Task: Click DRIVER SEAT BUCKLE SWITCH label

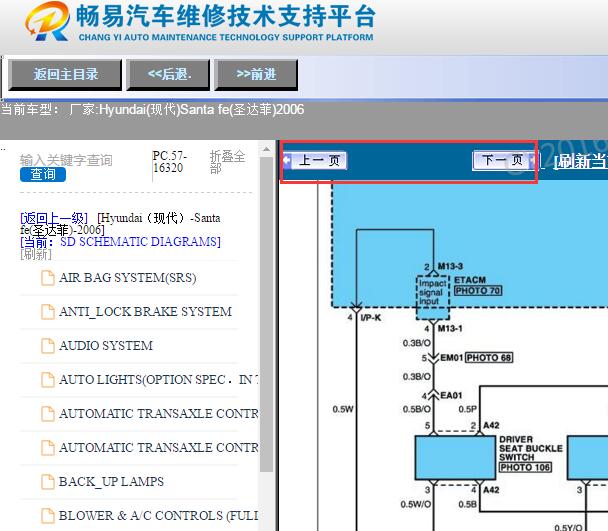Action: 530,448
